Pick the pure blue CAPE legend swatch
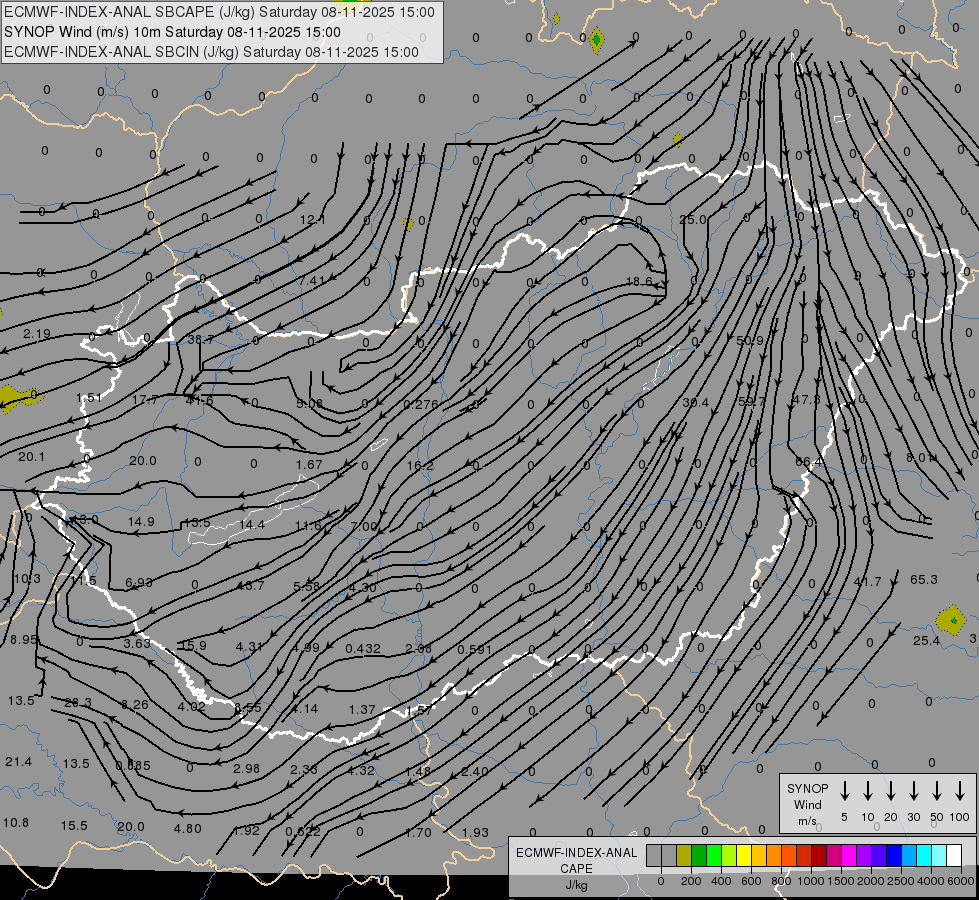The height and width of the screenshot is (900, 979). (x=893, y=856)
